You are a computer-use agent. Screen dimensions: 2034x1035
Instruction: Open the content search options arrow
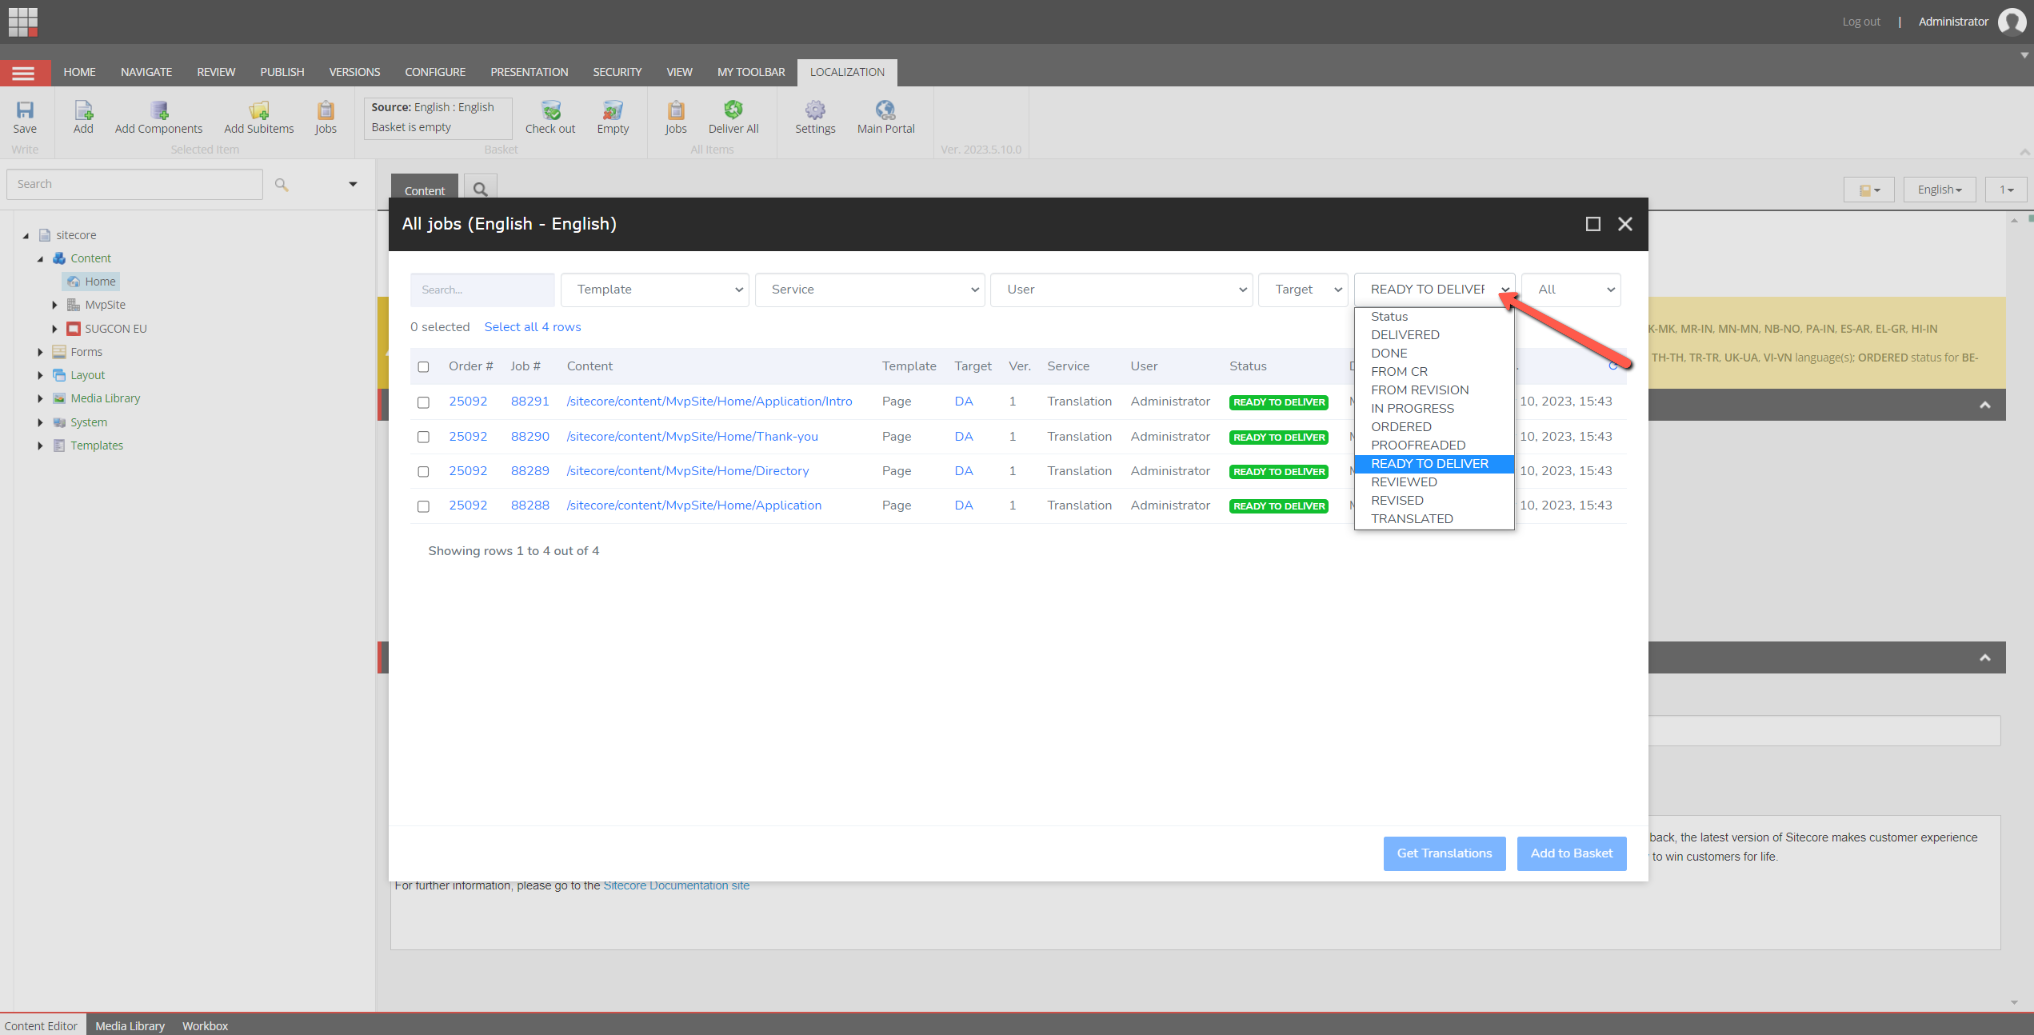[352, 184]
